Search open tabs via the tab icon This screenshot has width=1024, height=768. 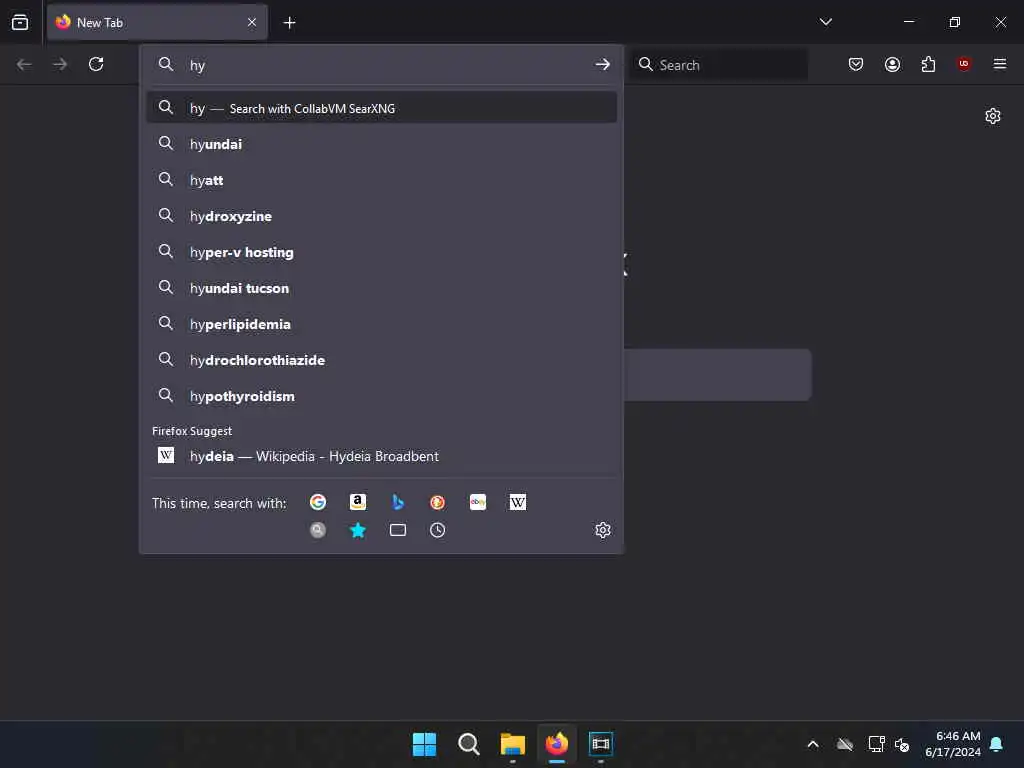click(398, 530)
